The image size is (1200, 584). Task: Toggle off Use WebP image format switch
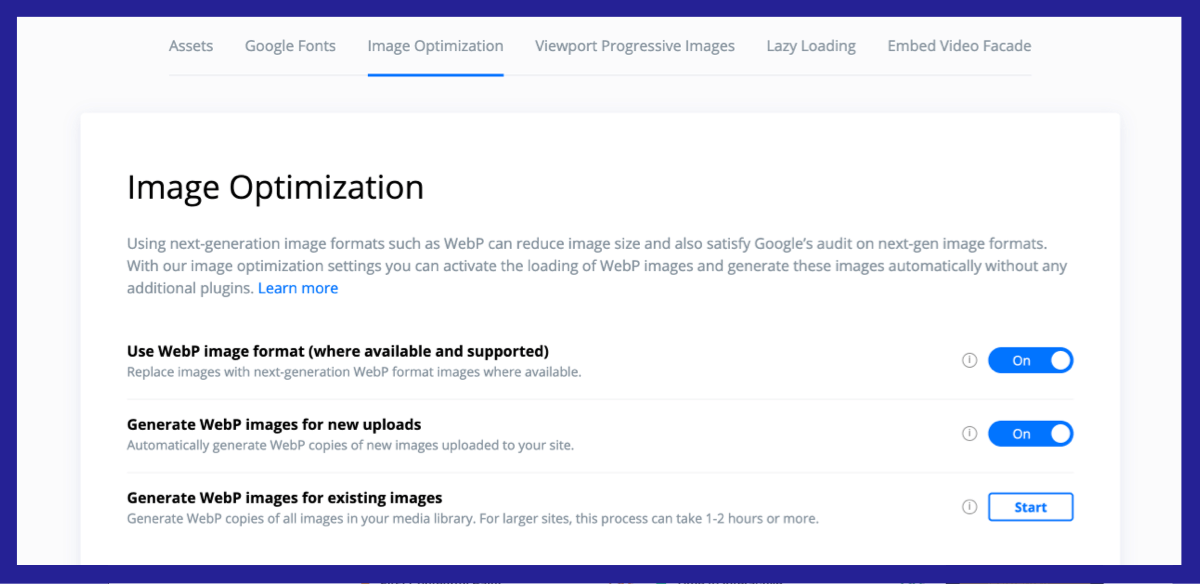[x=1031, y=361]
